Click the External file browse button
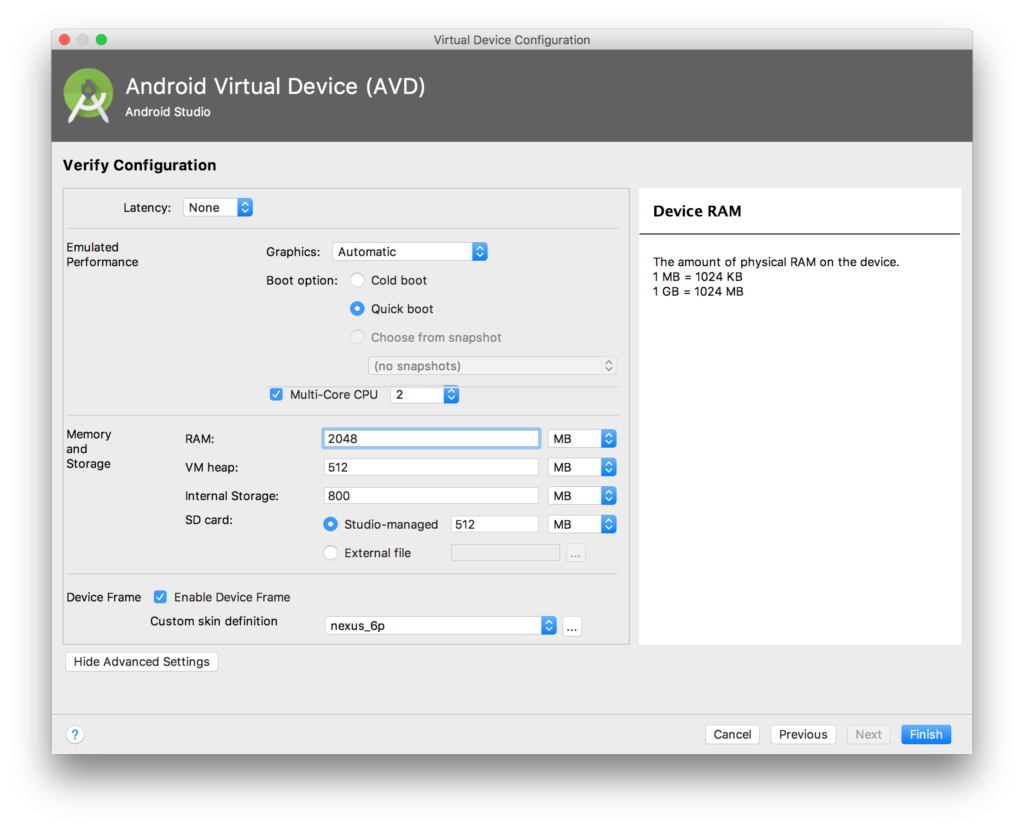Screen dimensions: 1024x828 click(x=575, y=554)
